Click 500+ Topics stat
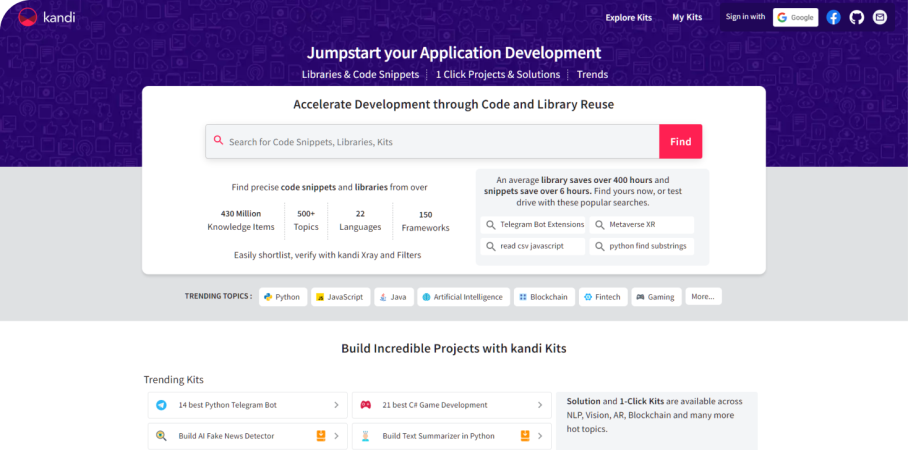 306,221
